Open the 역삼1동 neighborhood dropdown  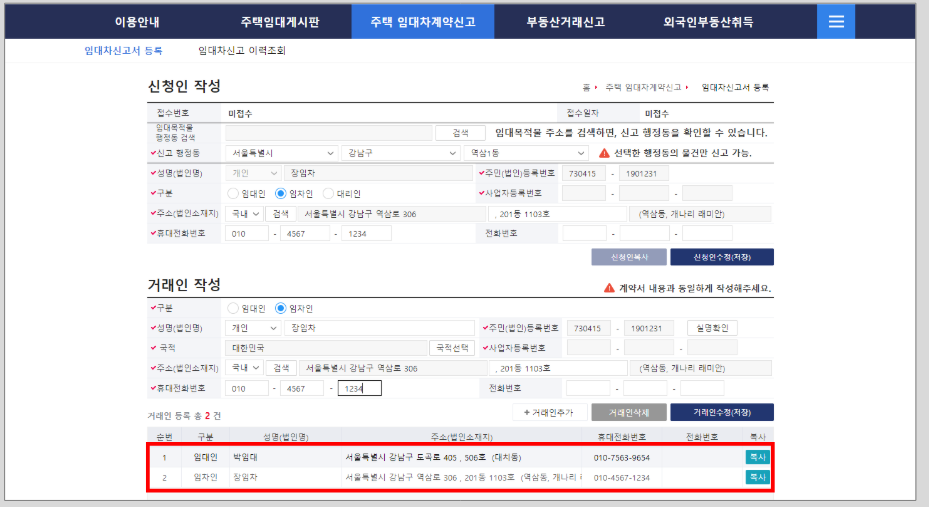pos(526,153)
